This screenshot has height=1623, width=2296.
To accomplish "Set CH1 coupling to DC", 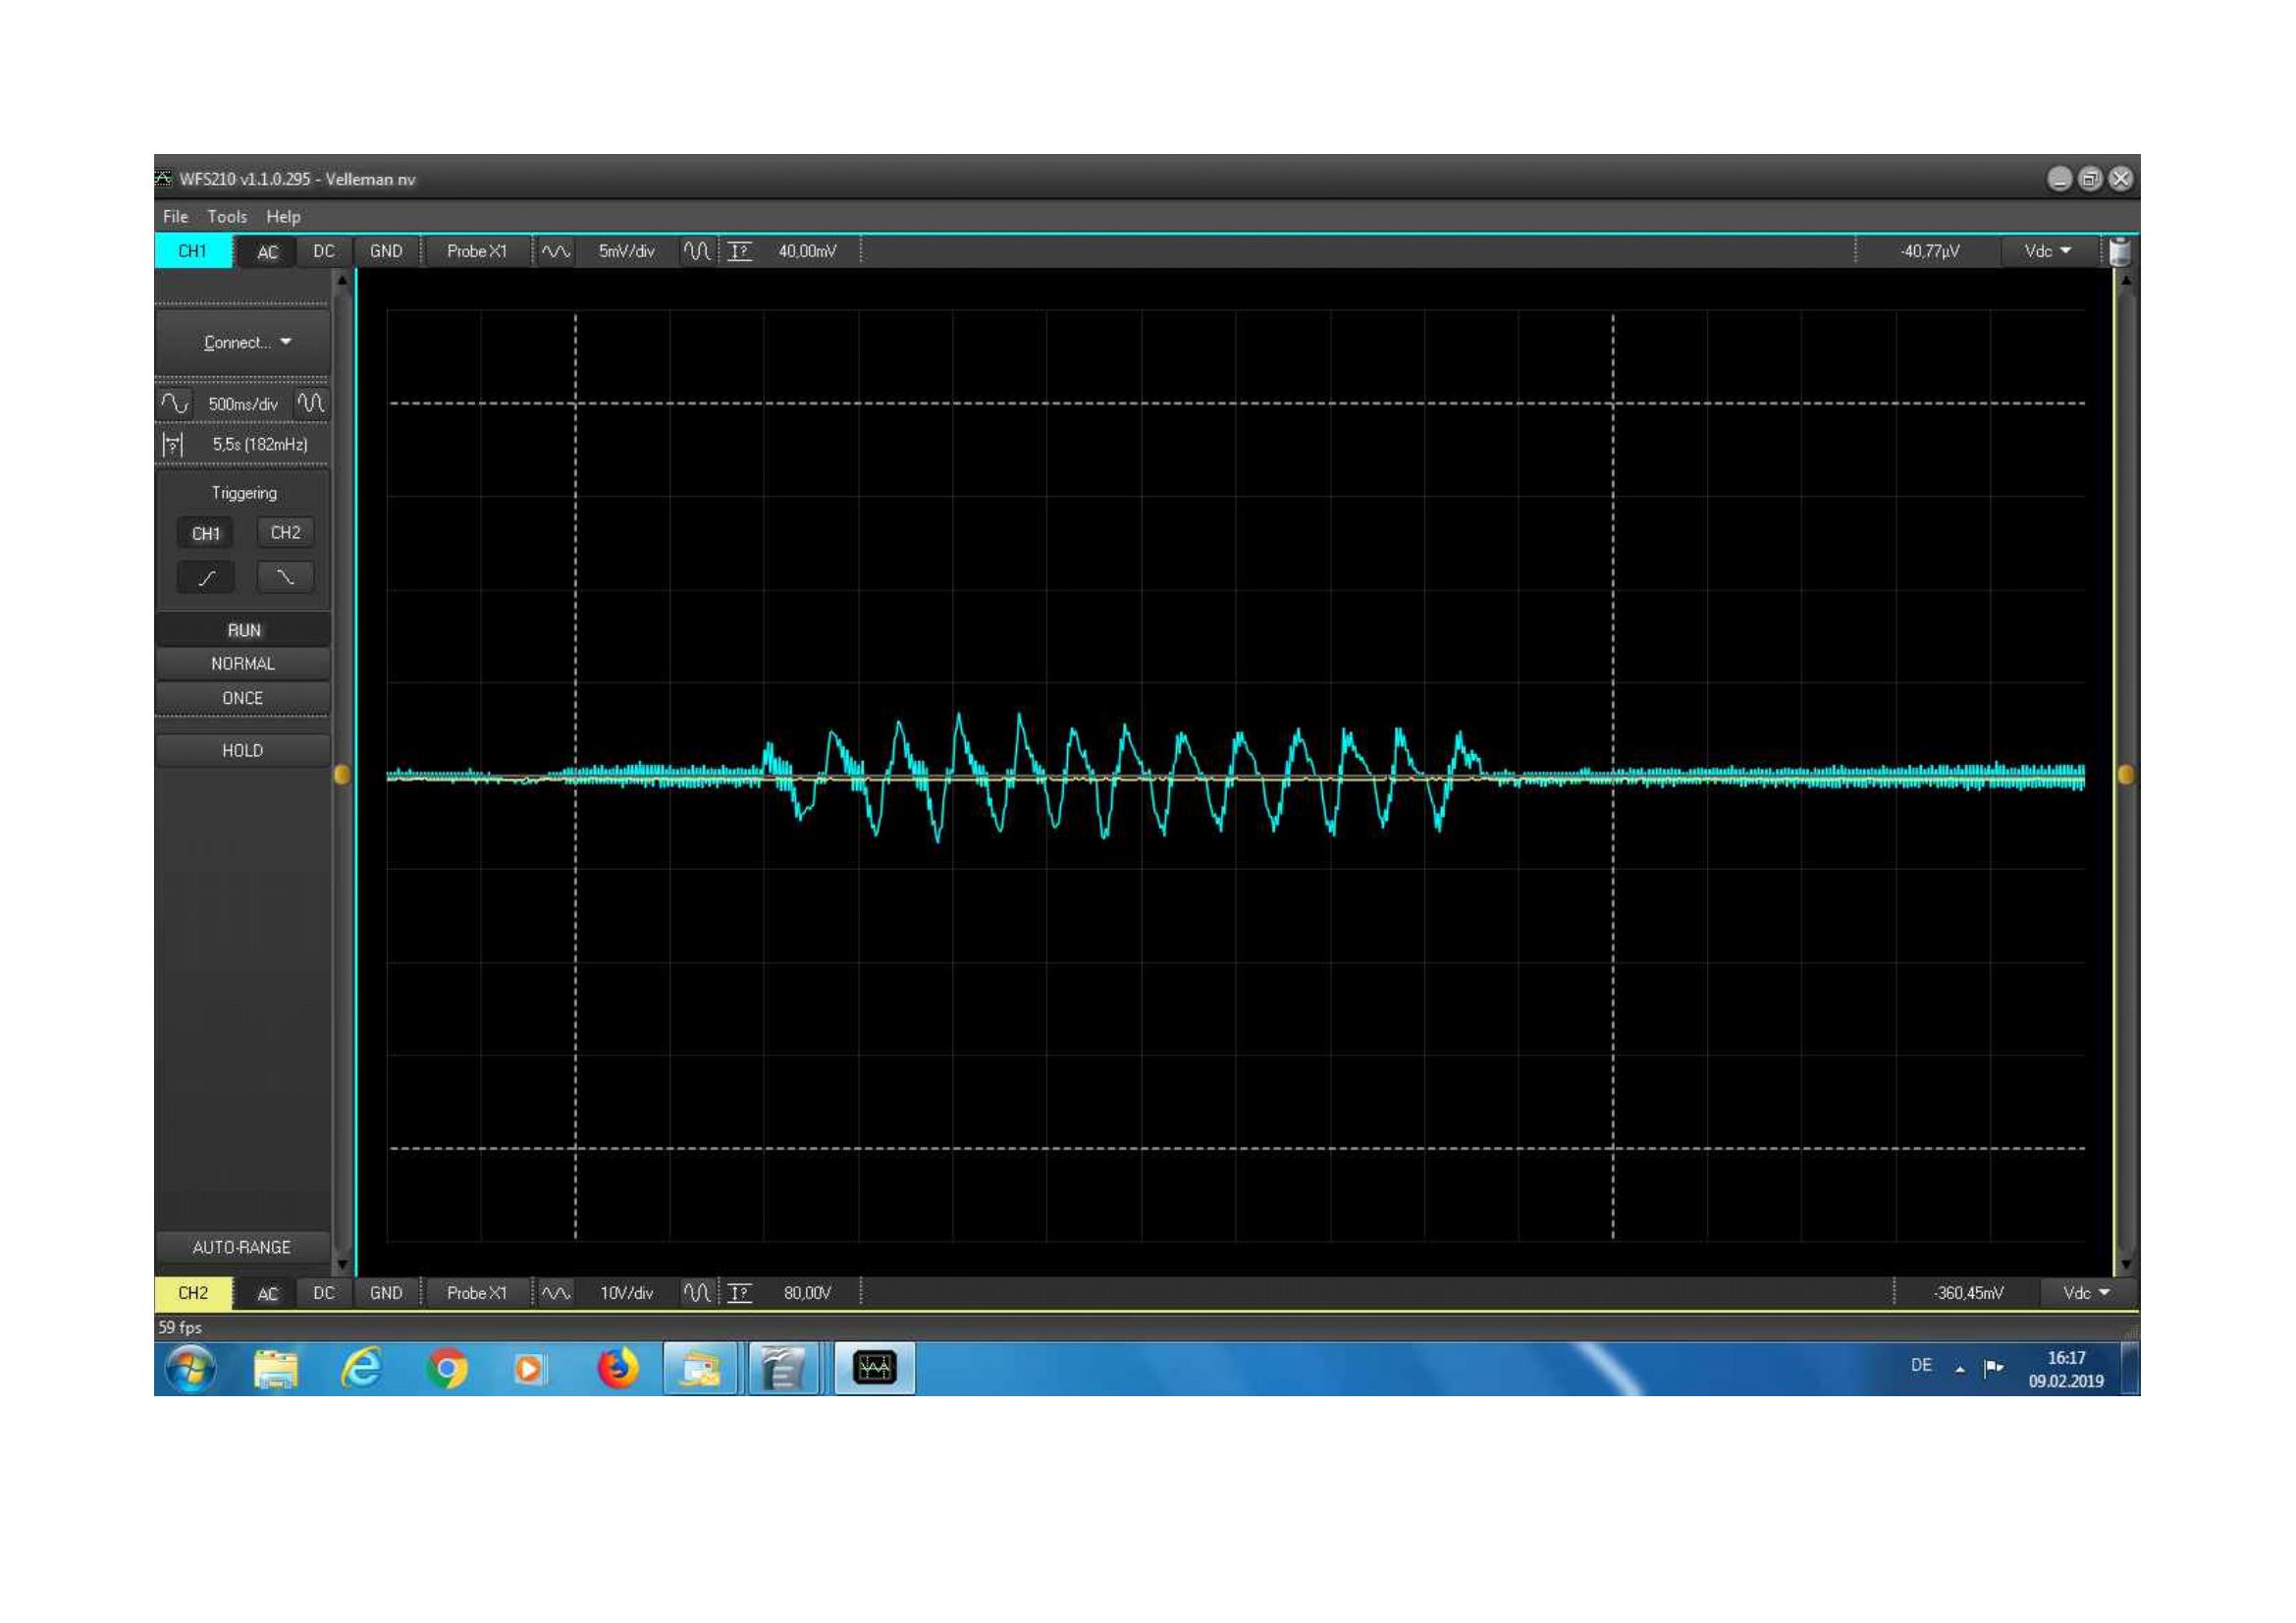I will point(323,251).
